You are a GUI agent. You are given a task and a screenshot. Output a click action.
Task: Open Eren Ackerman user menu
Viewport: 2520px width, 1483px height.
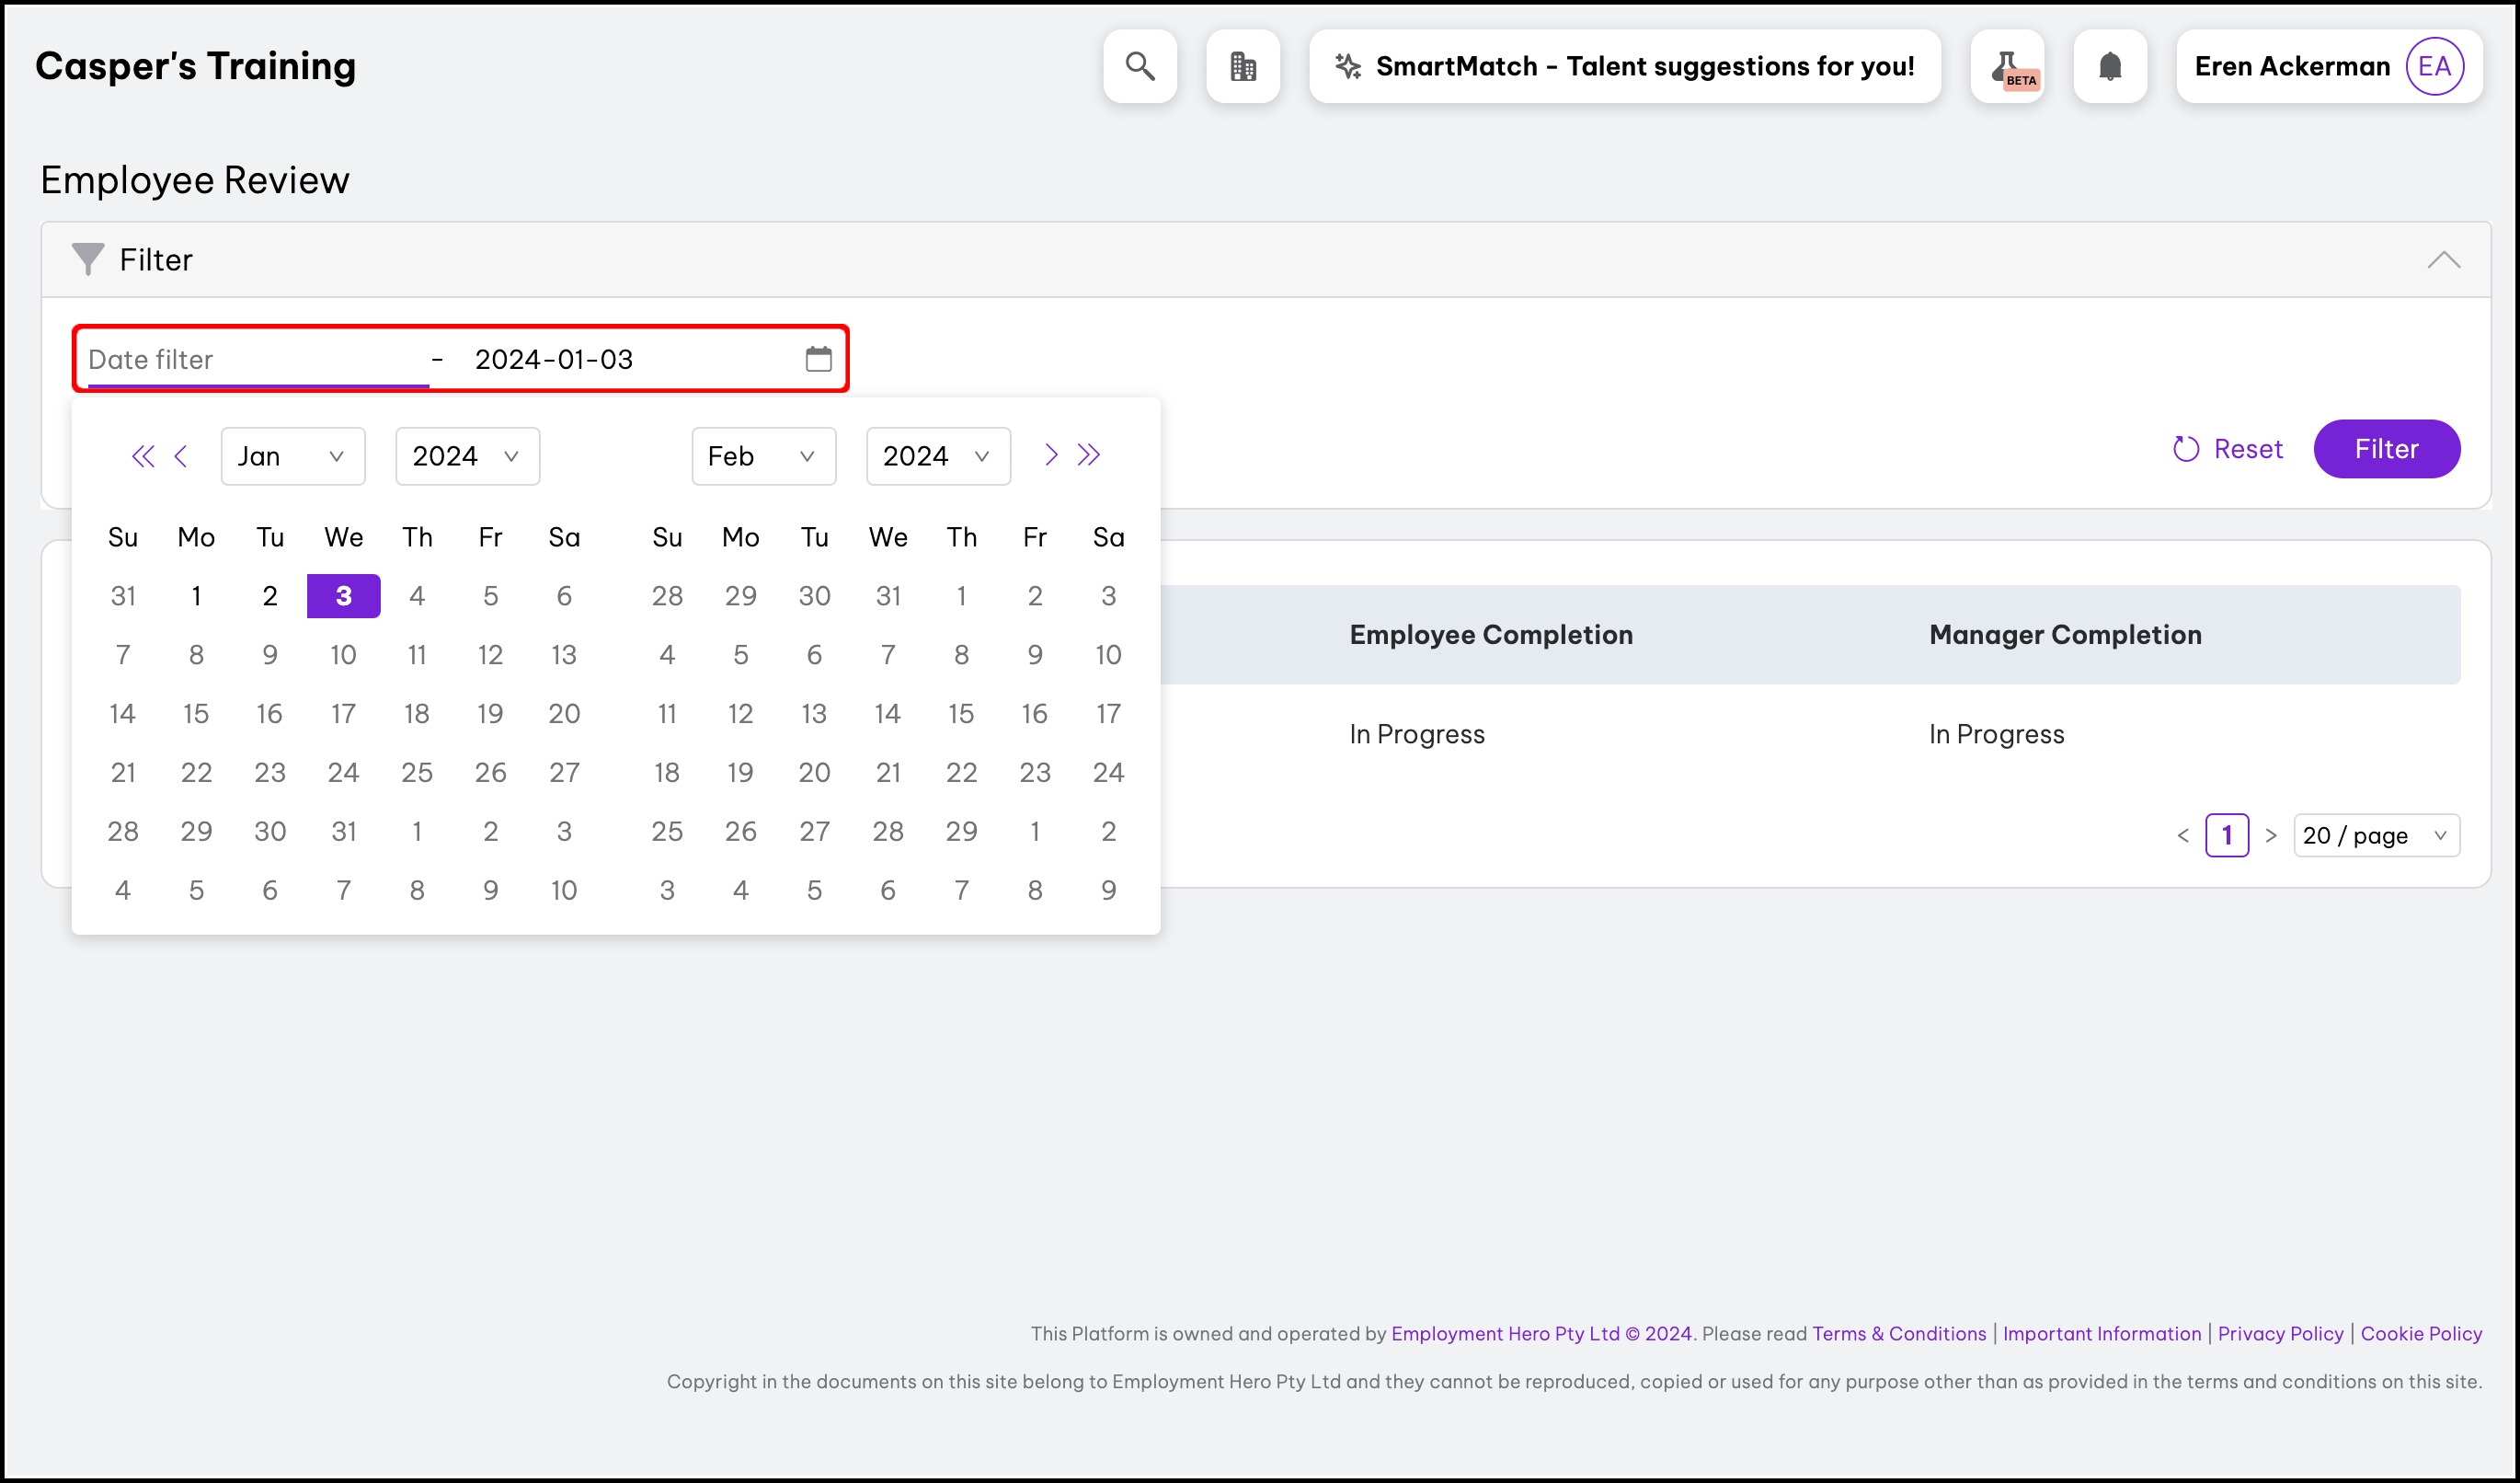tap(2328, 66)
